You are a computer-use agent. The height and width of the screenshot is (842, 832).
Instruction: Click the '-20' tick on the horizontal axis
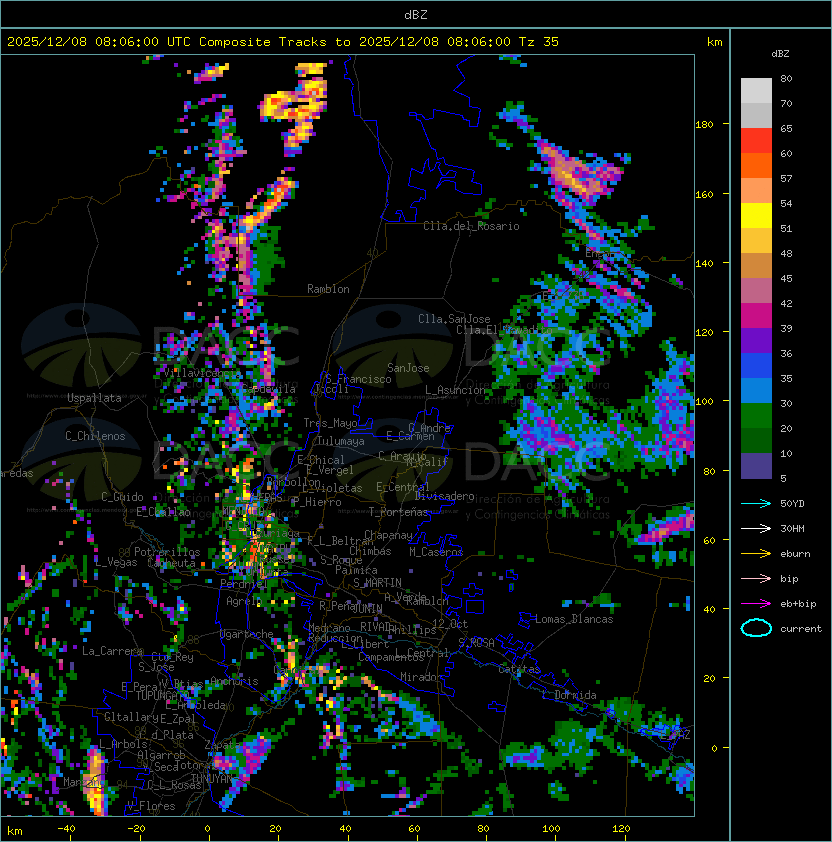pos(136,829)
